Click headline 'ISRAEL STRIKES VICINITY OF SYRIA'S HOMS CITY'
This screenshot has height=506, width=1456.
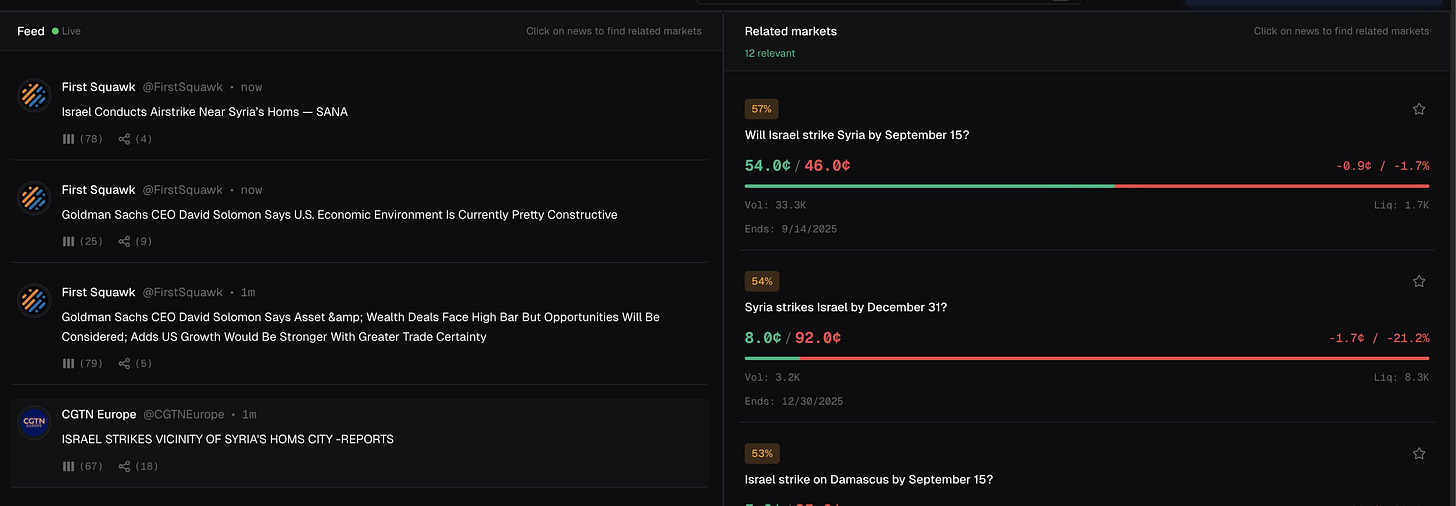[x=228, y=439]
